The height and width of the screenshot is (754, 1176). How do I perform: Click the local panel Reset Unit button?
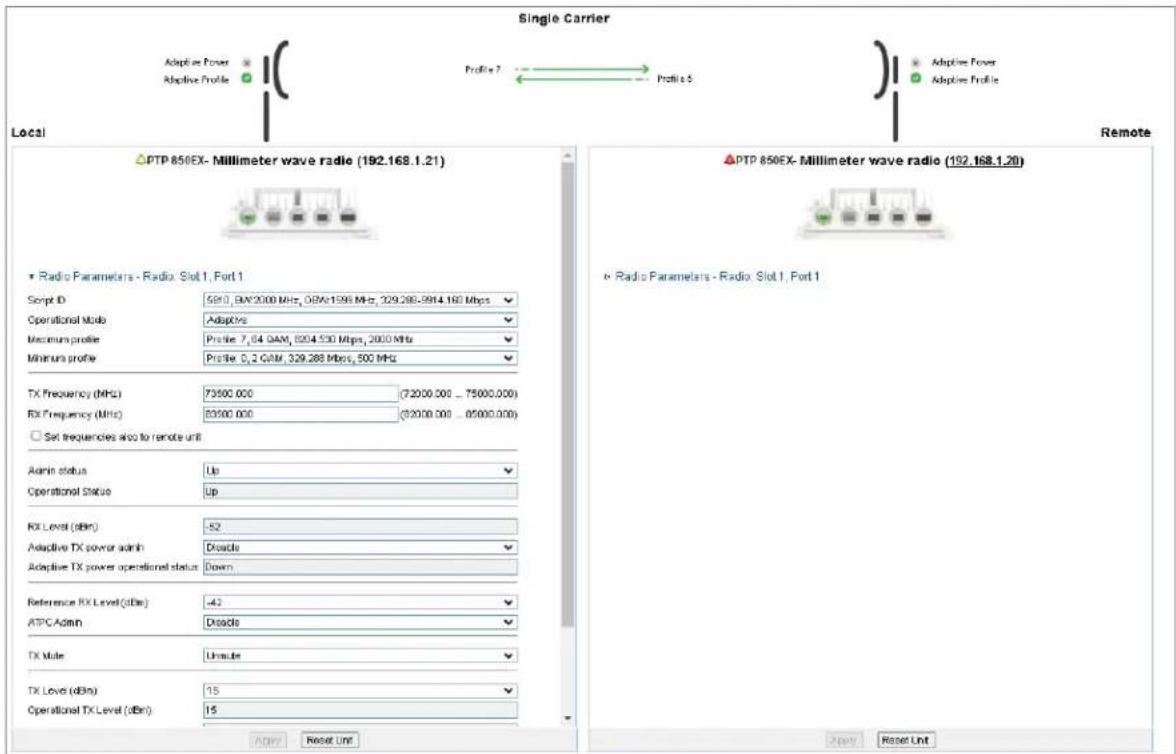[x=329, y=740]
